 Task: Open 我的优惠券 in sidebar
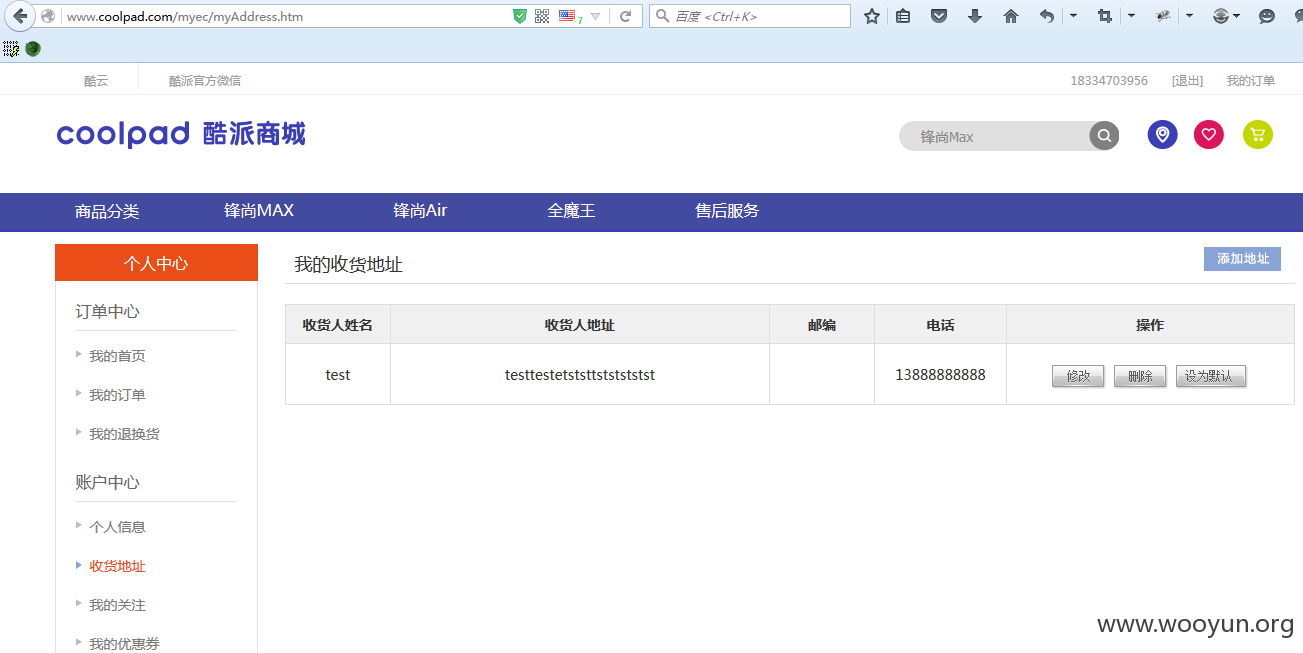point(124,643)
